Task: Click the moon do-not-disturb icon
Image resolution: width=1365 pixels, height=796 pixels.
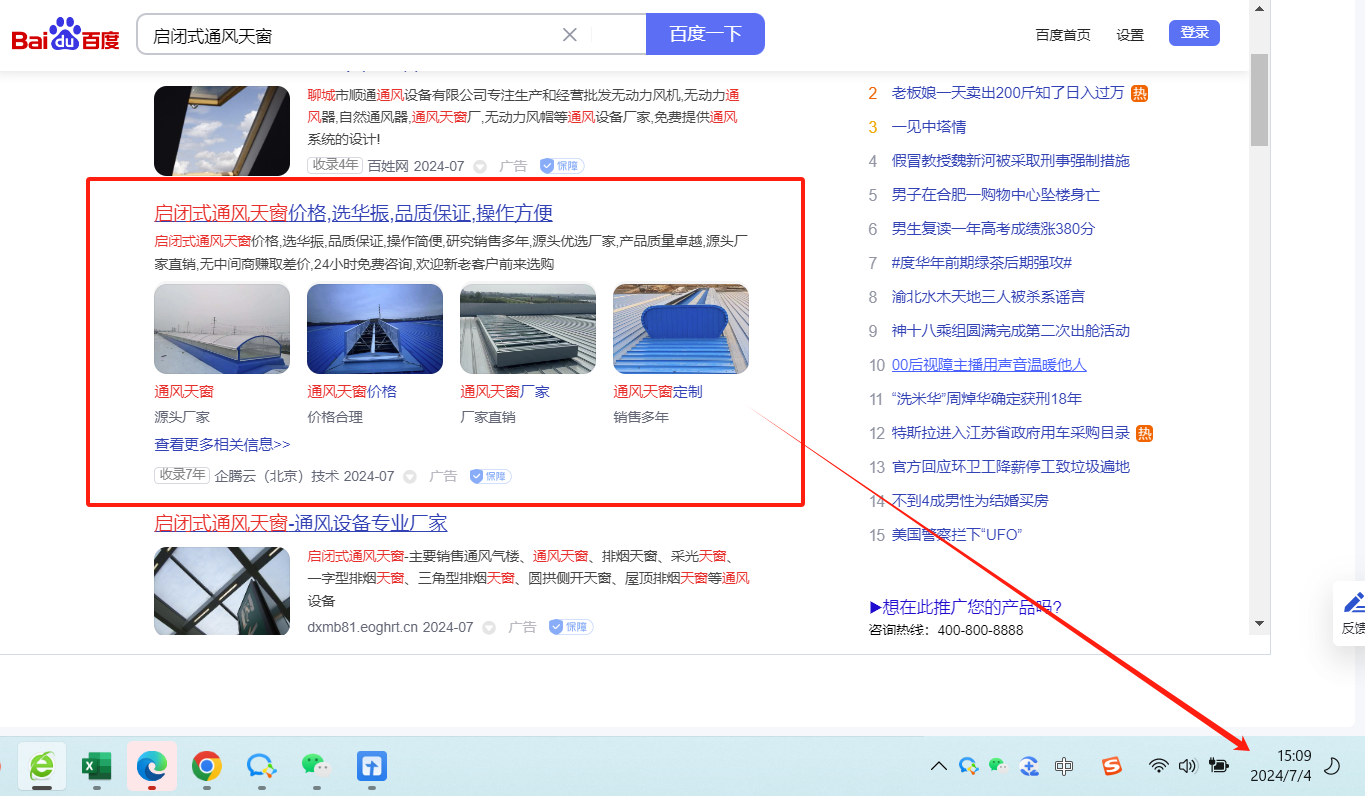Action: (1332, 766)
